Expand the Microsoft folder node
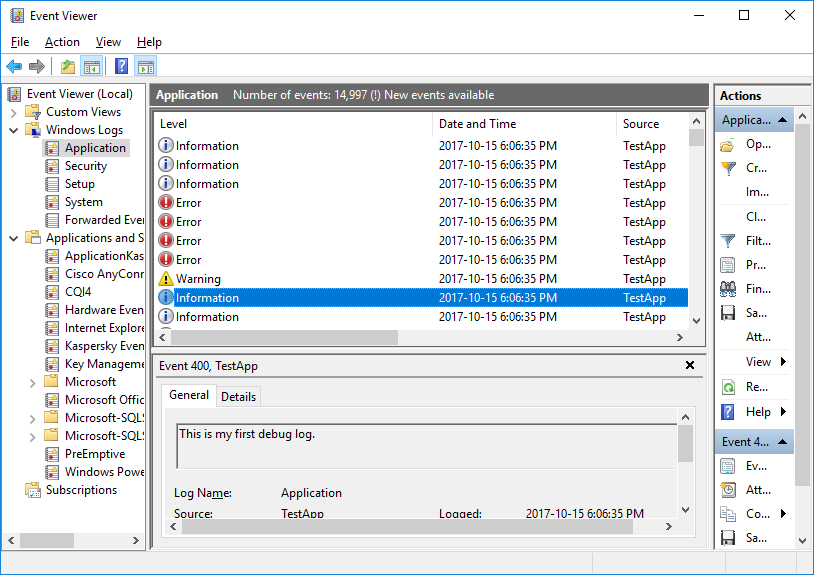This screenshot has width=814, height=575. pos(33,383)
